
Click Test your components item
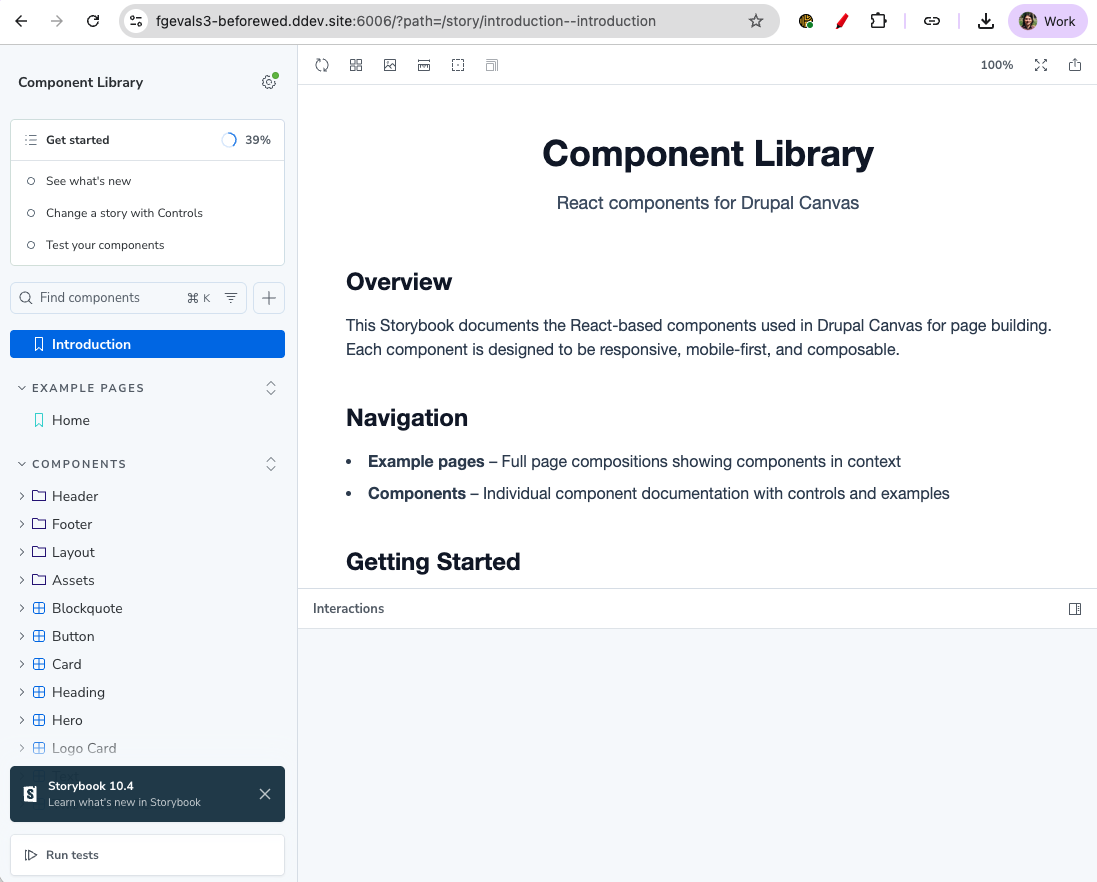click(x=105, y=246)
